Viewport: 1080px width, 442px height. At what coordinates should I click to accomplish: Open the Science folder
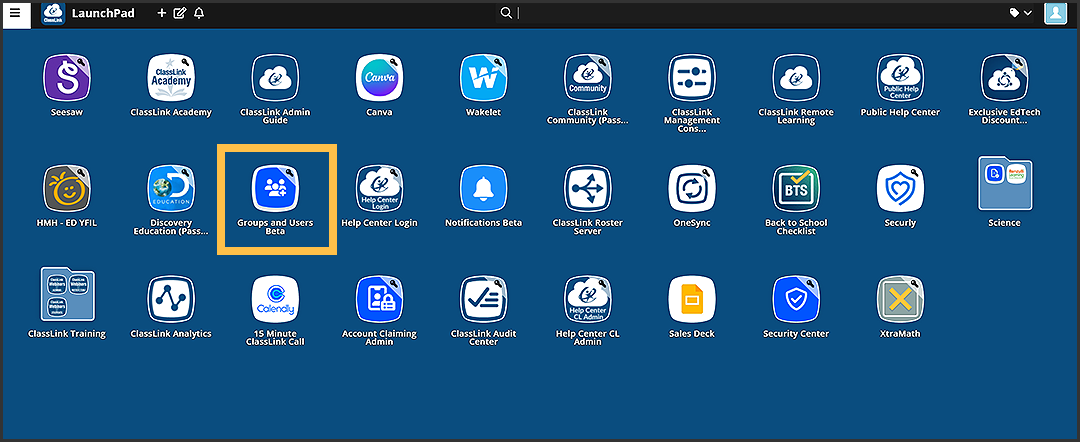1003,187
